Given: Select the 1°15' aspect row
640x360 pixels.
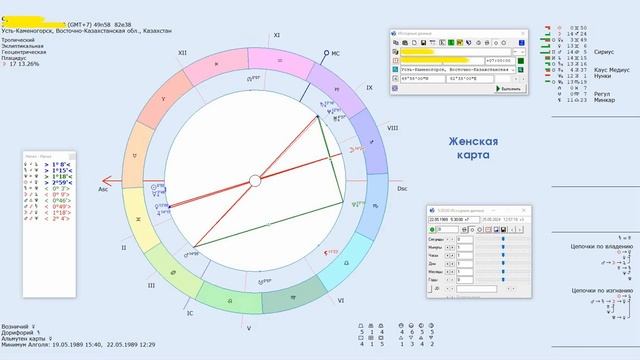Looking at the screenshot, I should click(x=49, y=171).
